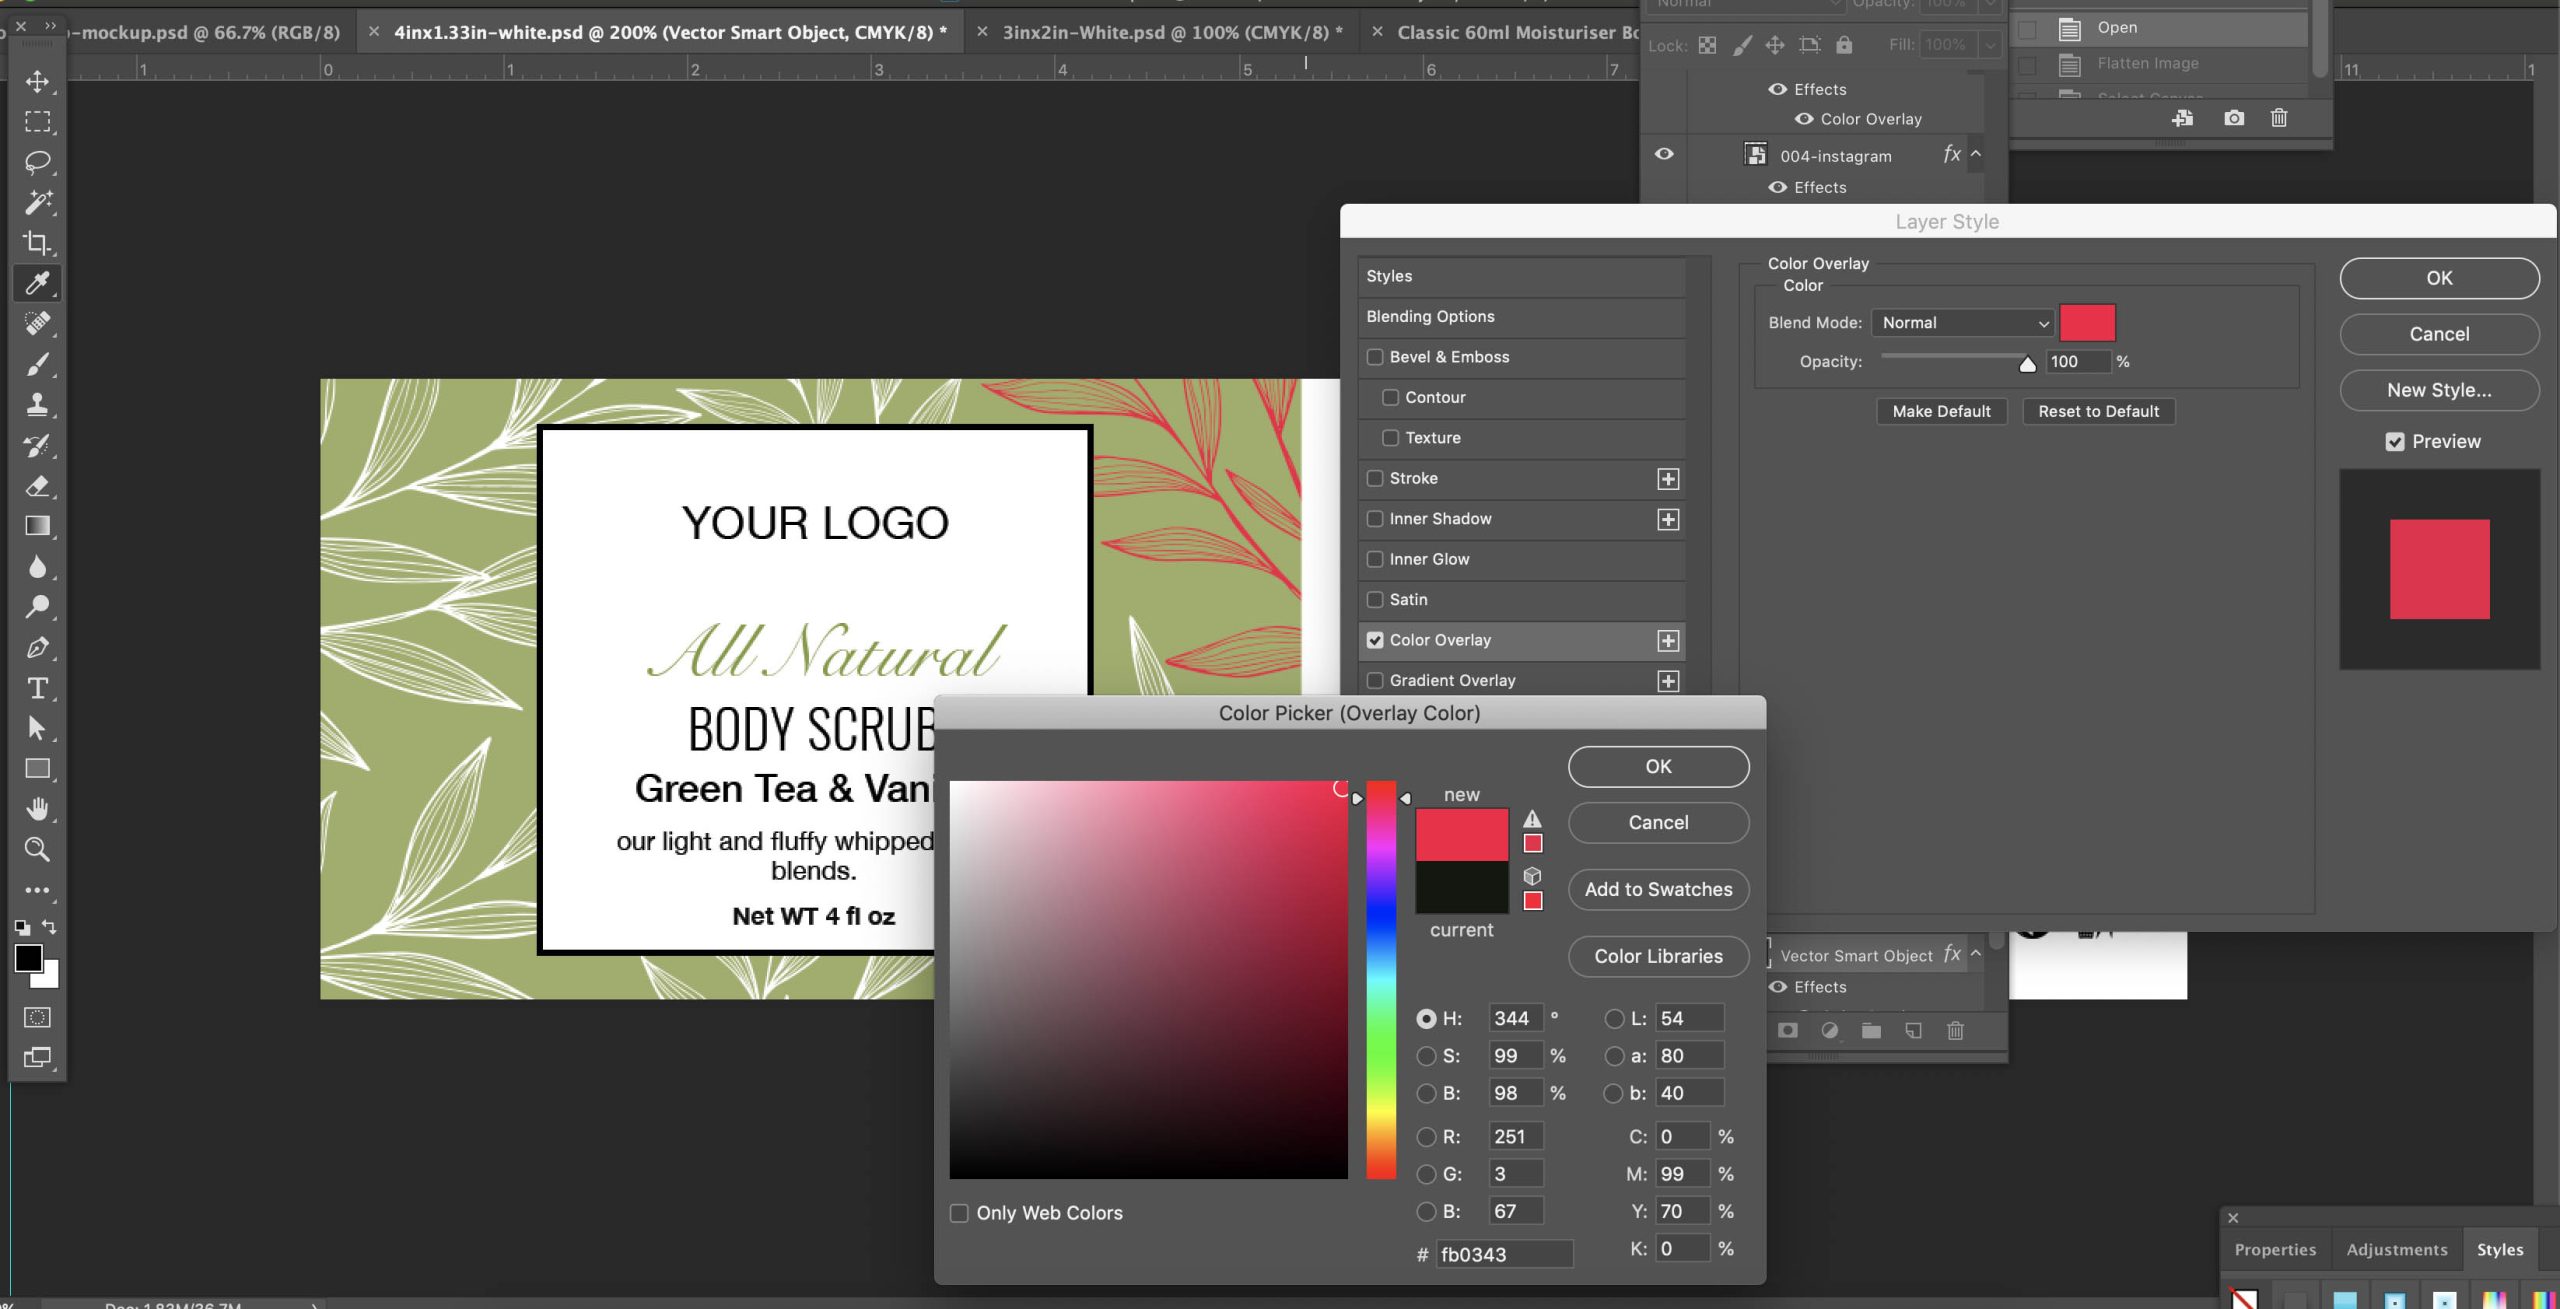Select the Horizontal Type tool
Viewport: 2560px width, 1309px height.
37,688
